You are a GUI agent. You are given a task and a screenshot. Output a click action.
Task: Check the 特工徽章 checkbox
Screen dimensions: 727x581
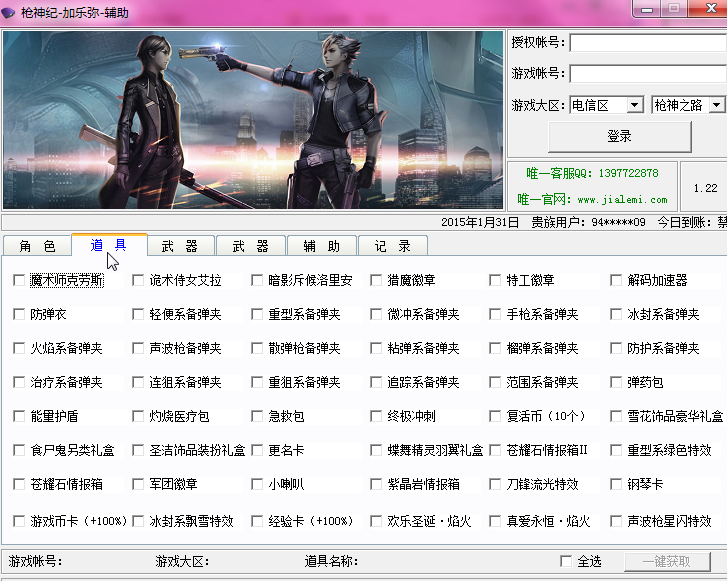[x=495, y=280]
